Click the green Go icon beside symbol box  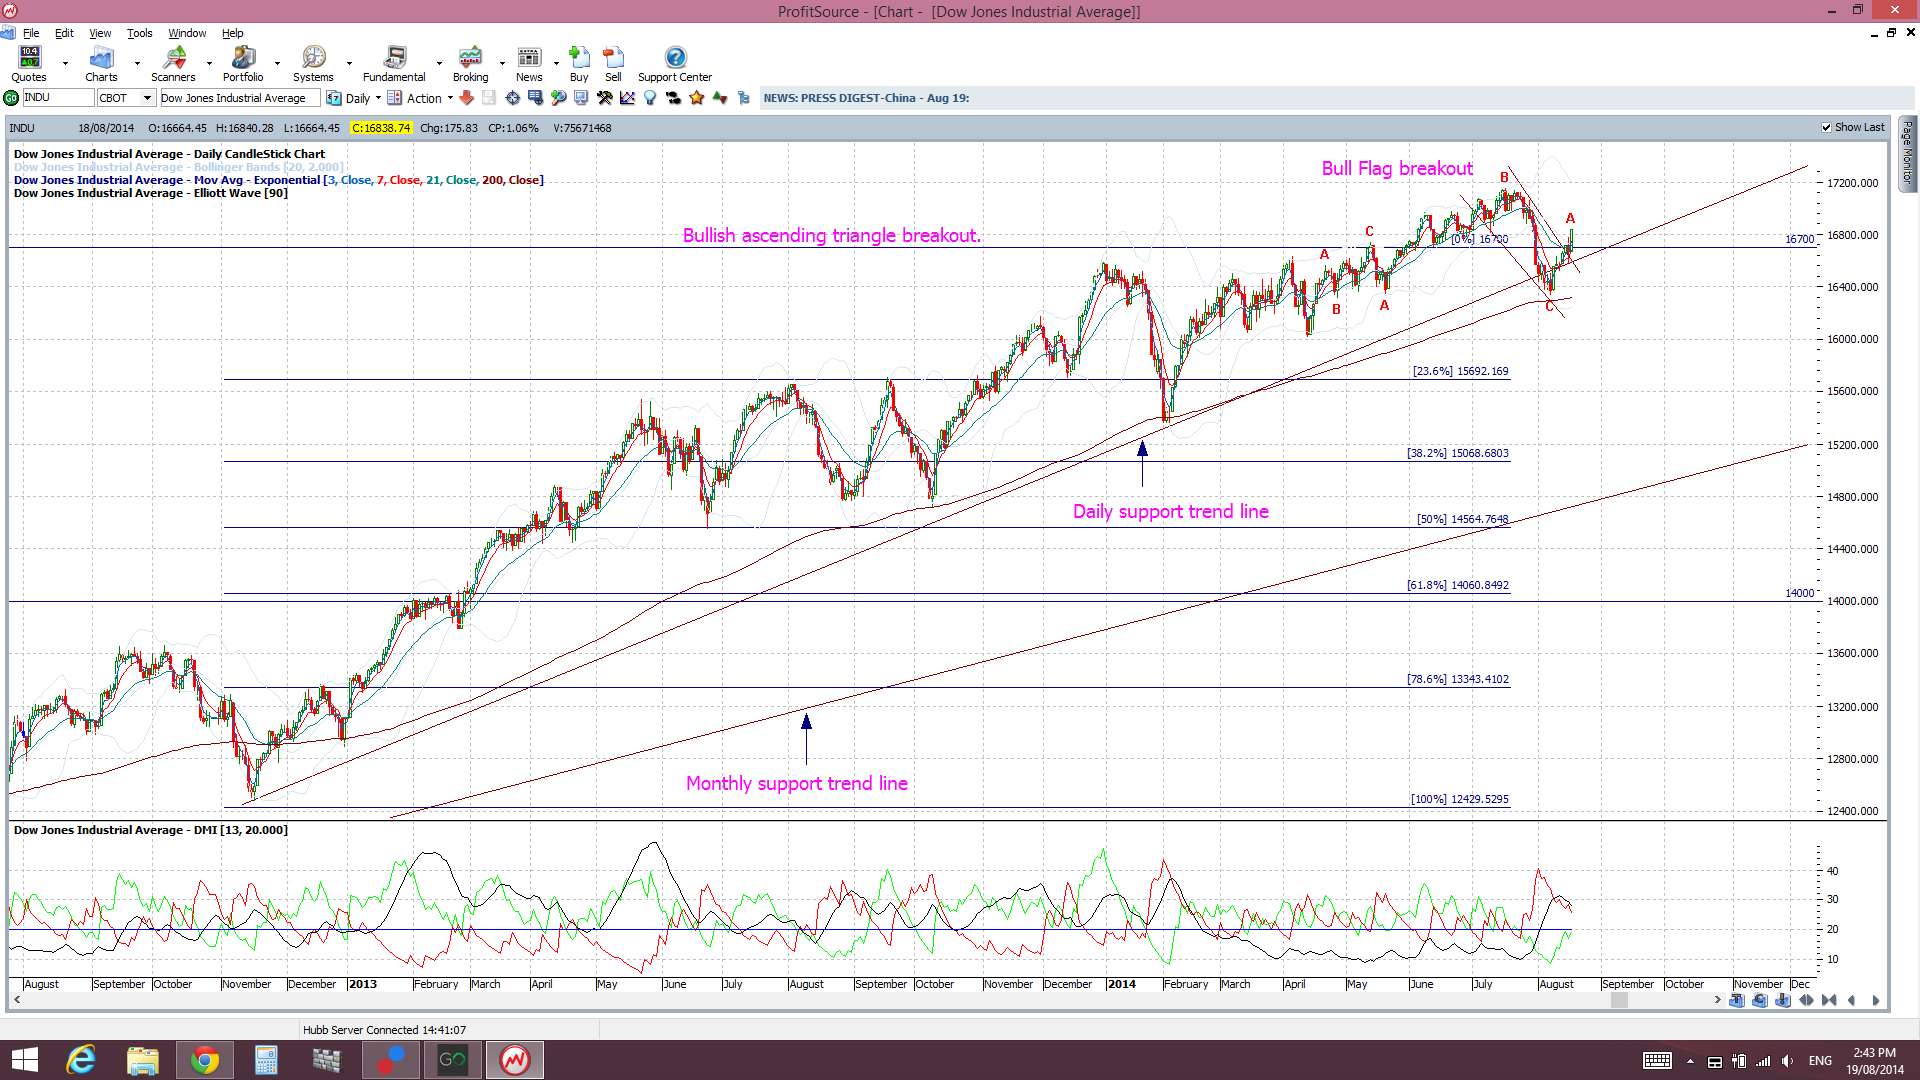point(11,98)
